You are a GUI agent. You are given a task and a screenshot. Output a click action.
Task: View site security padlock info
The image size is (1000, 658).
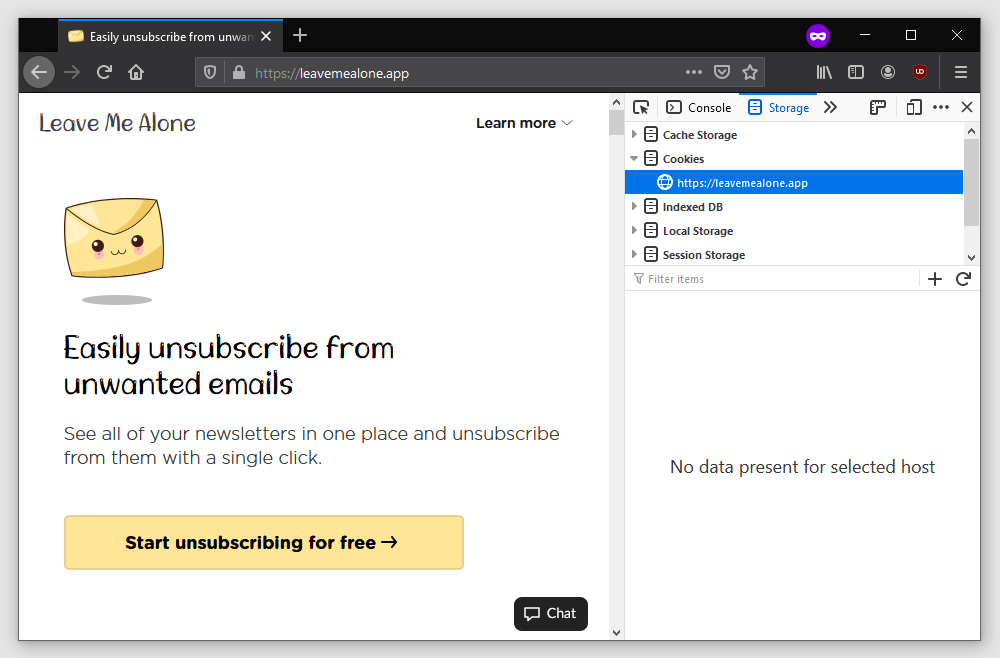click(239, 73)
